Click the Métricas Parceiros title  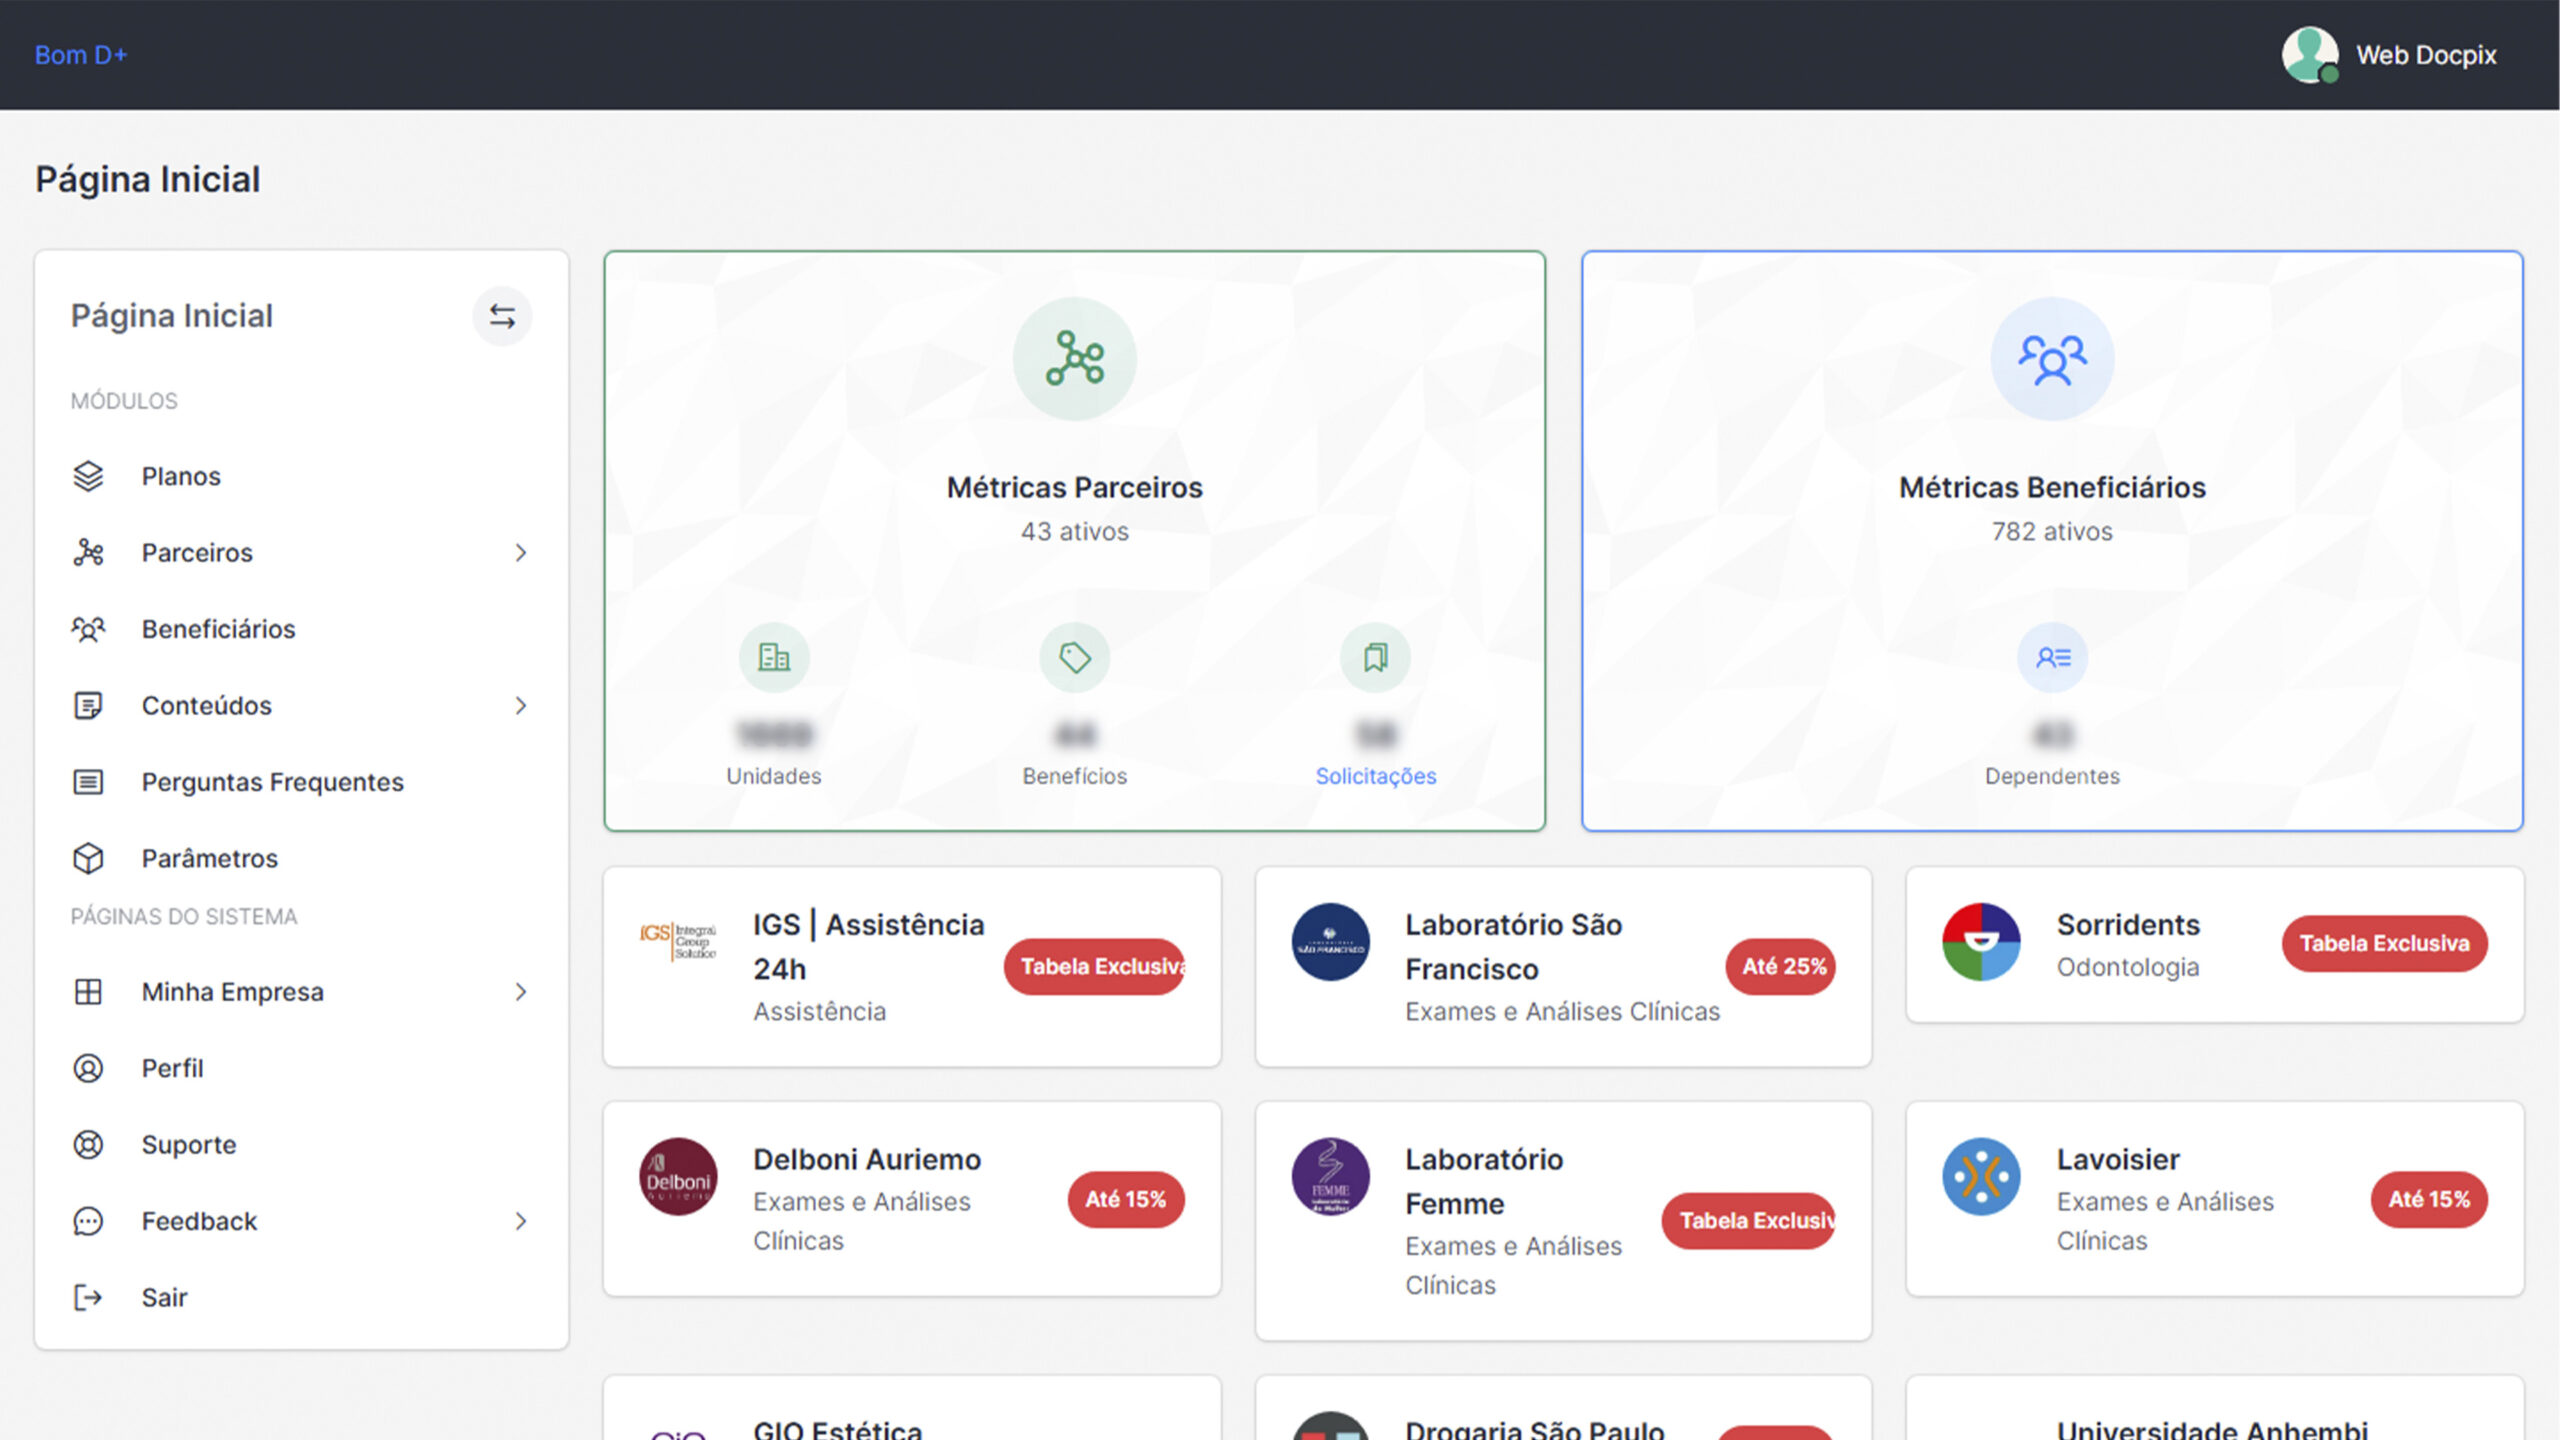tap(1075, 487)
